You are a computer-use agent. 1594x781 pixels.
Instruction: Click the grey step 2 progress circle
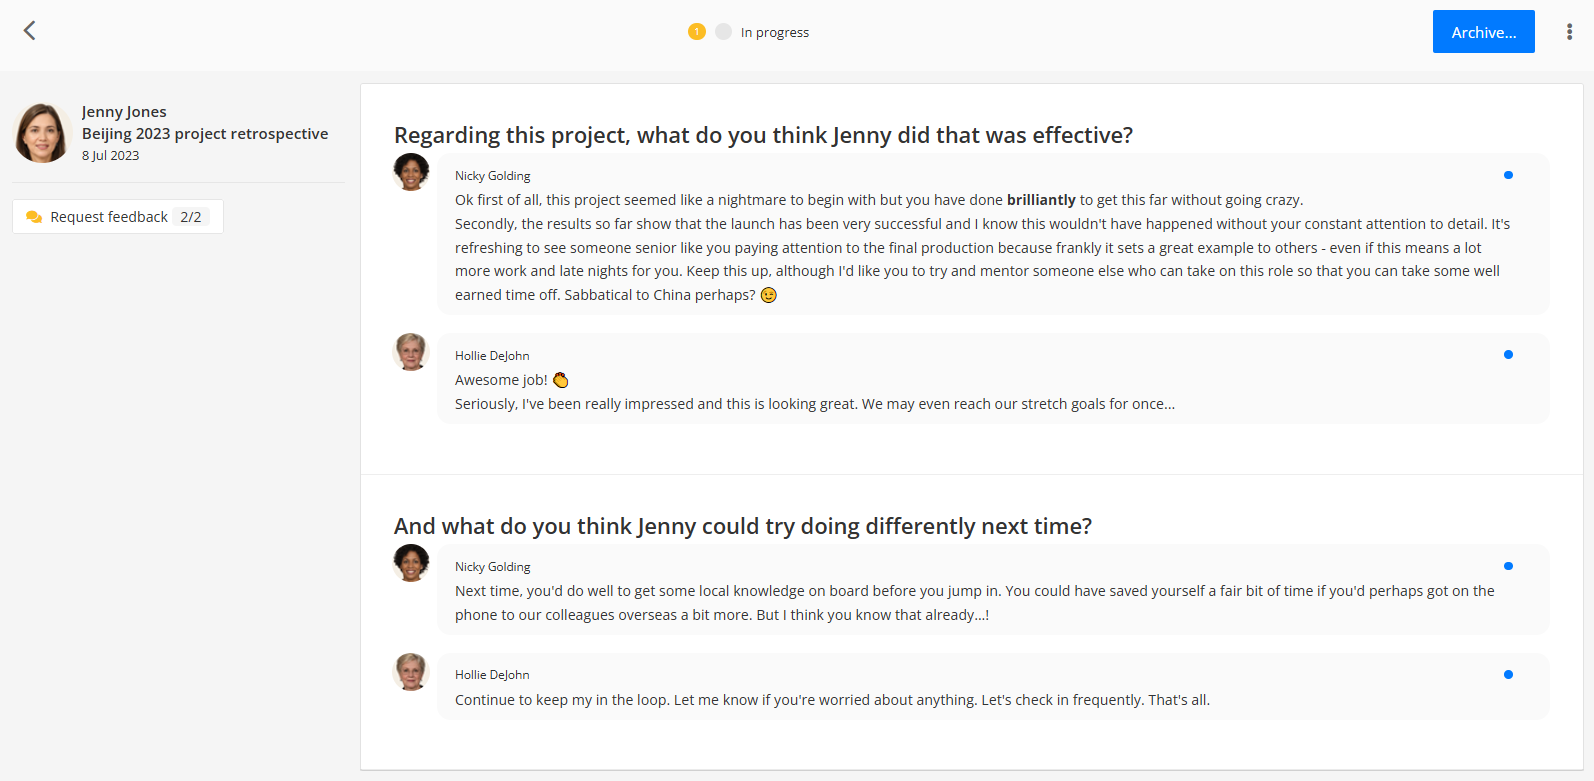click(x=724, y=32)
